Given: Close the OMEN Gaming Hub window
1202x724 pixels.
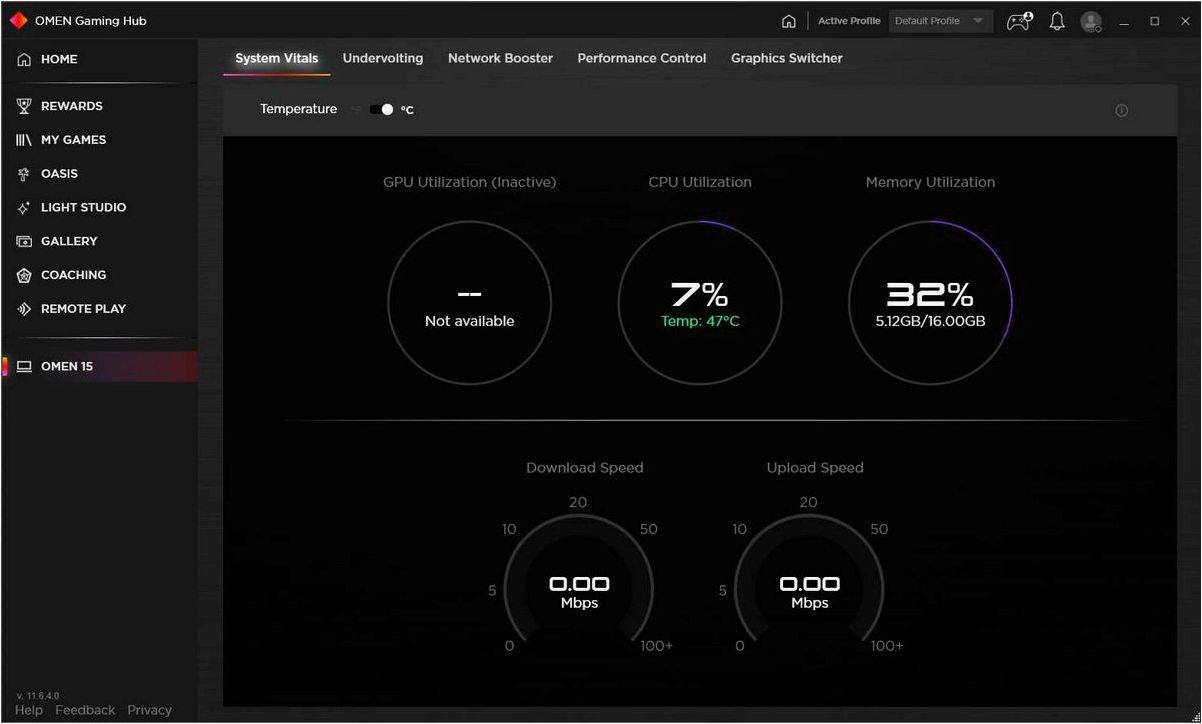Looking at the screenshot, I should coord(1184,21).
